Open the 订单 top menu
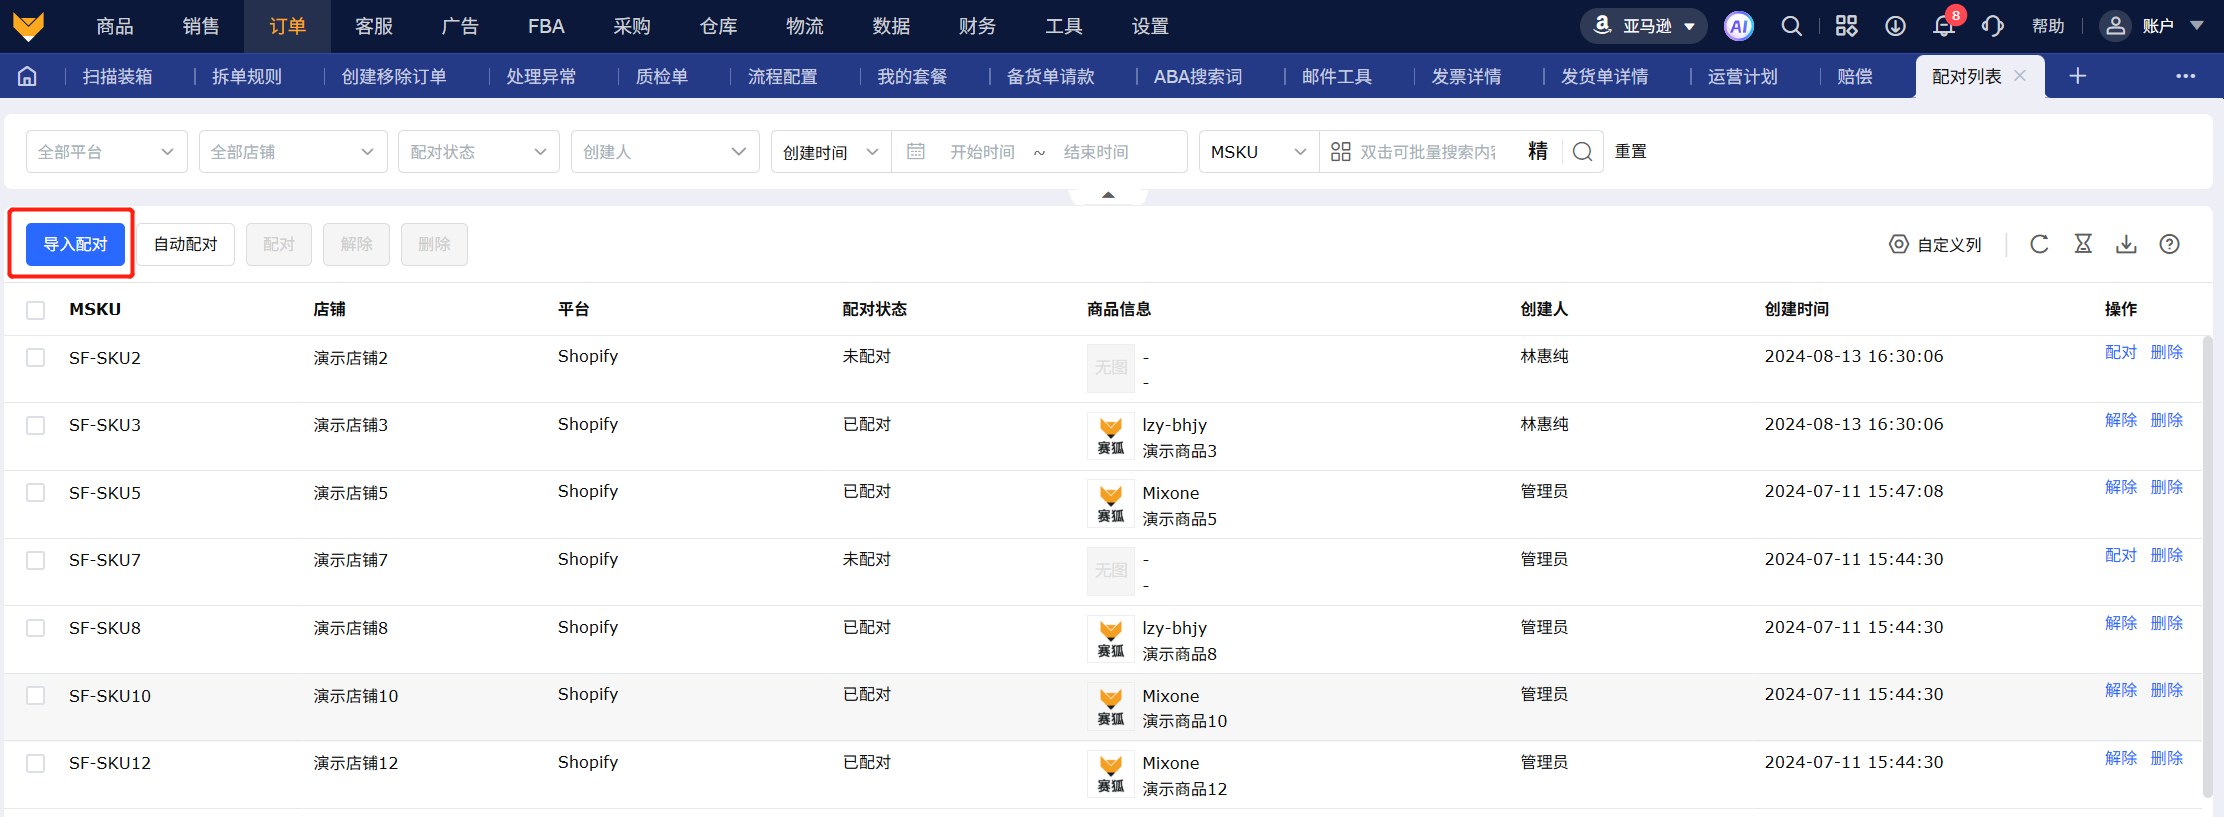 click(287, 26)
